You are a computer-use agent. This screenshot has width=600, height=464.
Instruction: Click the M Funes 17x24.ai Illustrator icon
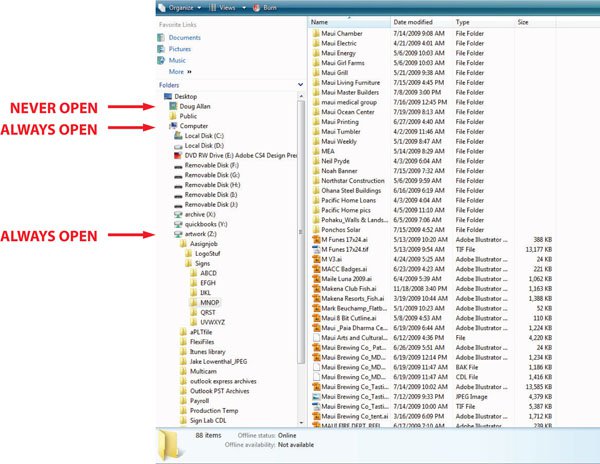(x=316, y=239)
